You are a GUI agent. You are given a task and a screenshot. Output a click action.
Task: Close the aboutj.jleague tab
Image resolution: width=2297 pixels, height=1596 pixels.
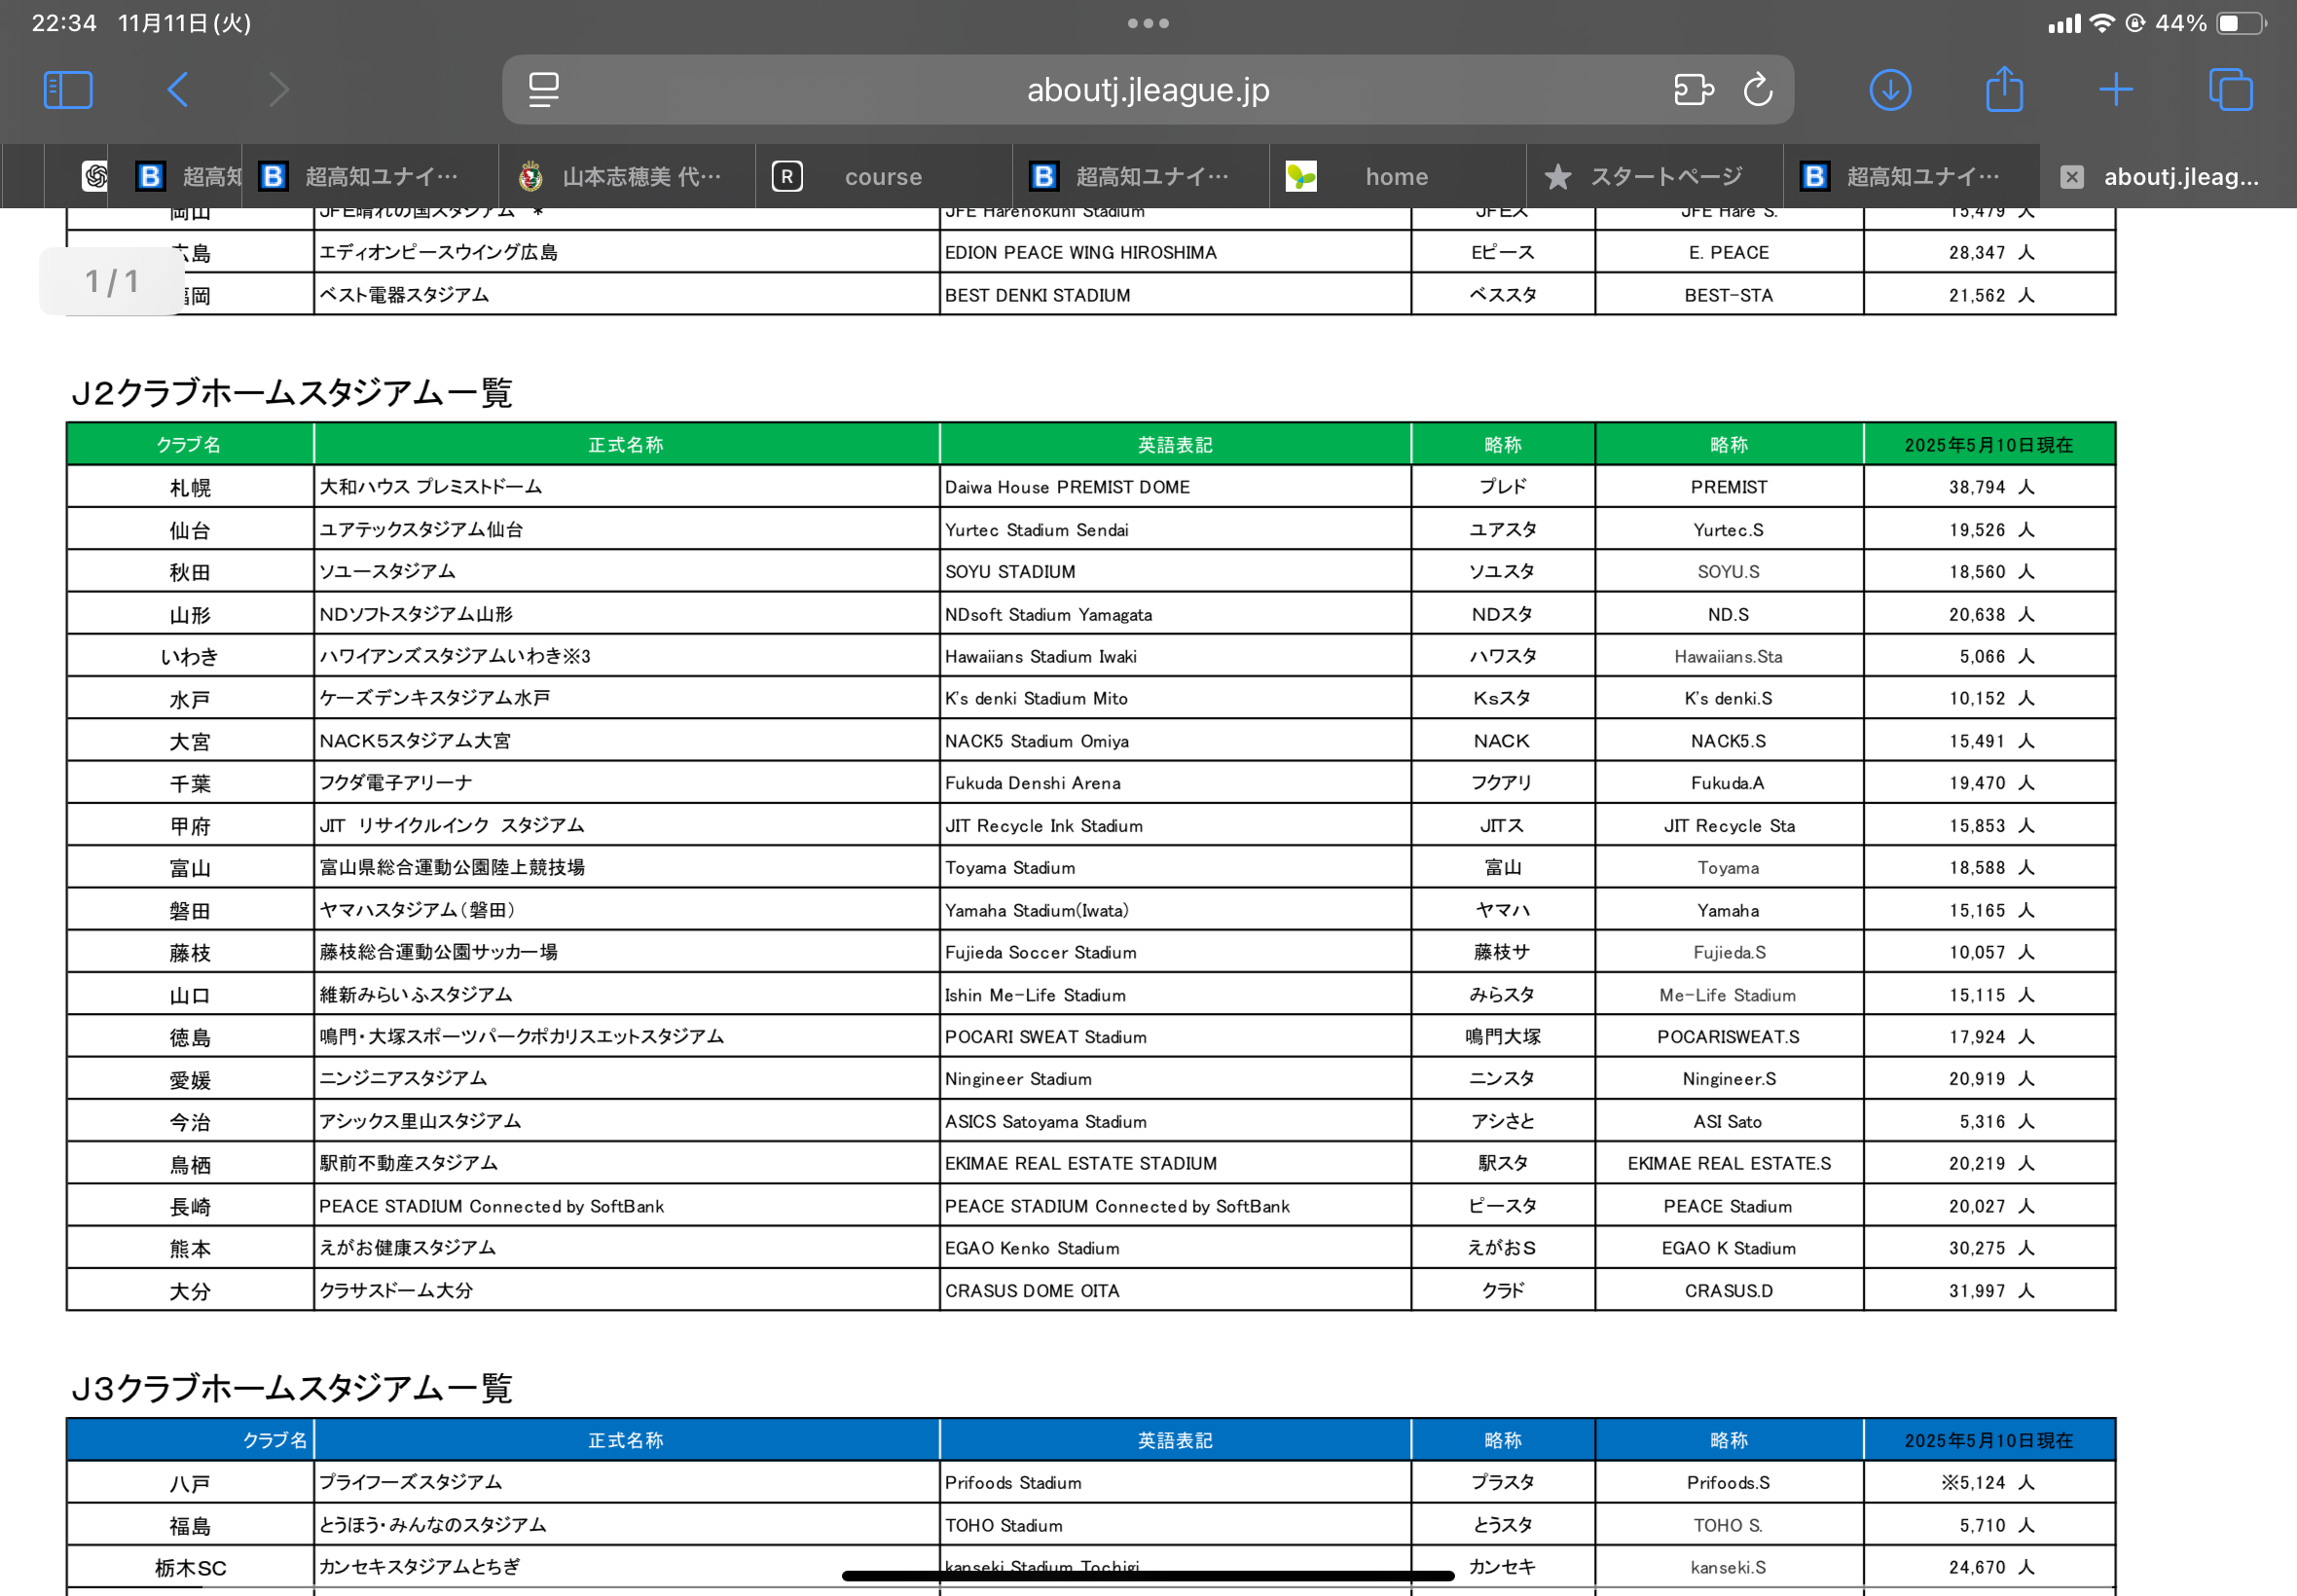coord(2071,177)
